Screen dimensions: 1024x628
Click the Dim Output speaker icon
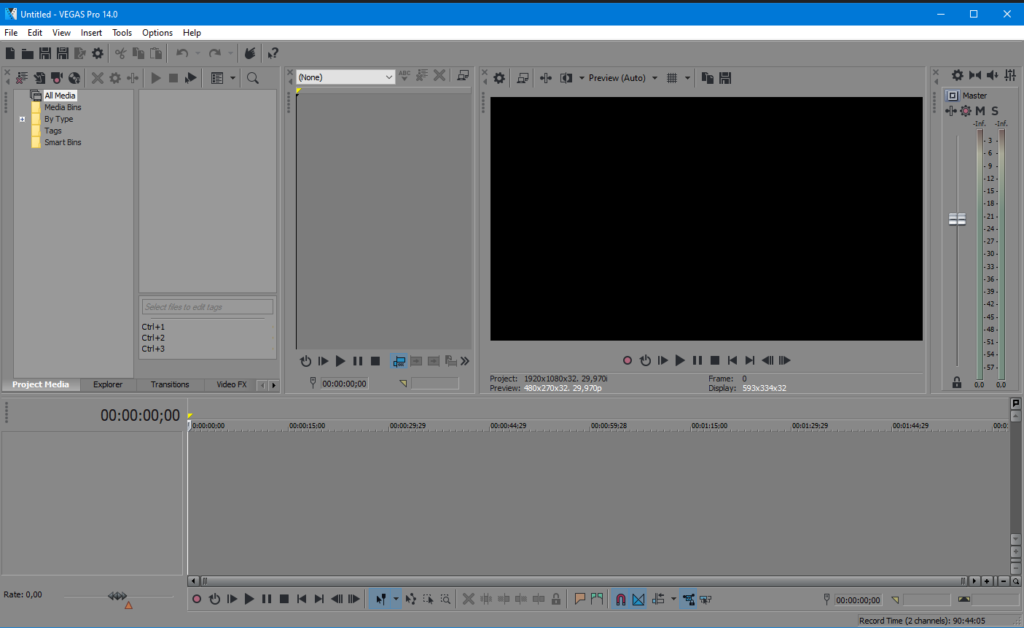pos(993,76)
